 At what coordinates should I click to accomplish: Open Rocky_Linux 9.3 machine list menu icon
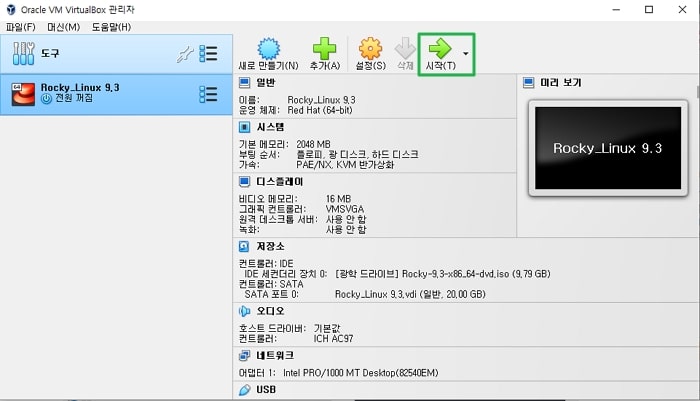click(x=208, y=94)
